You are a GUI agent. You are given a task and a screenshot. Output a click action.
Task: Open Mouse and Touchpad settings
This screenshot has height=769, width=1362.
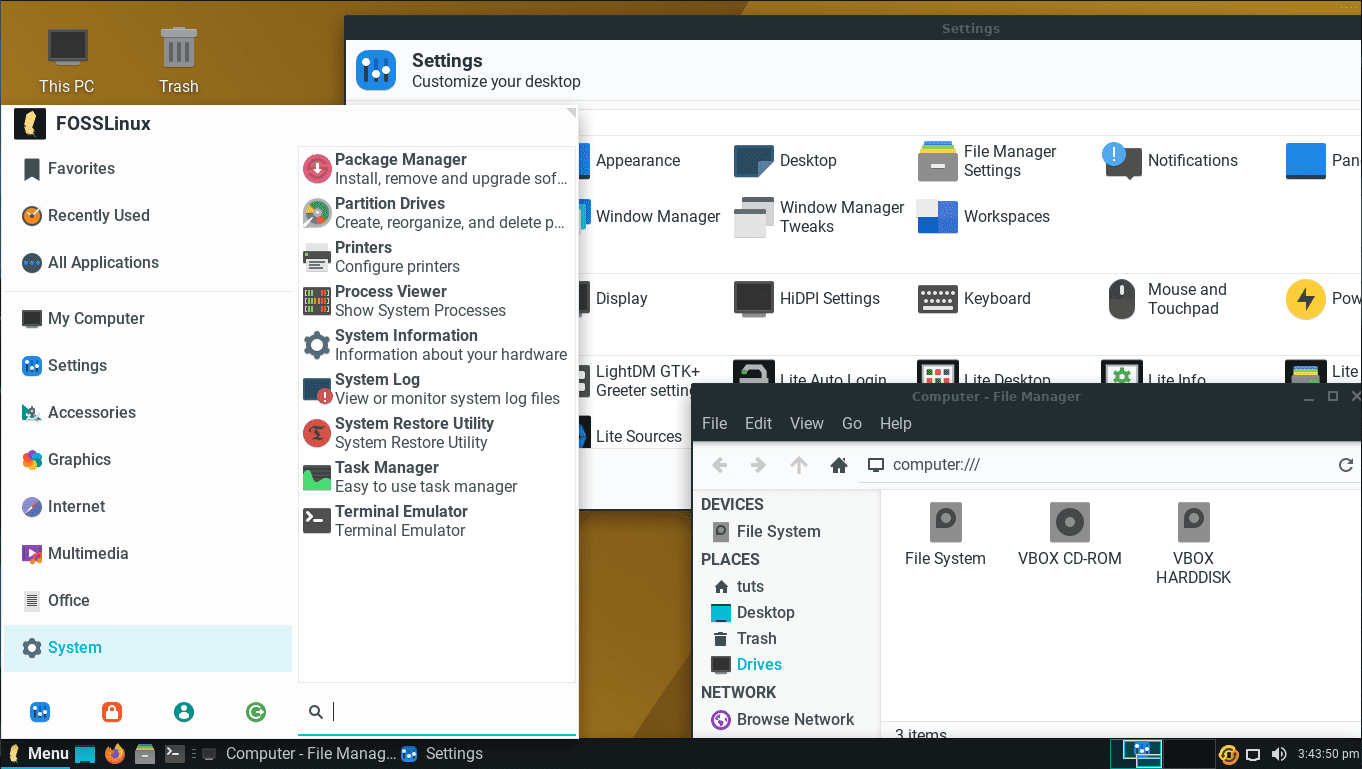(1187, 298)
